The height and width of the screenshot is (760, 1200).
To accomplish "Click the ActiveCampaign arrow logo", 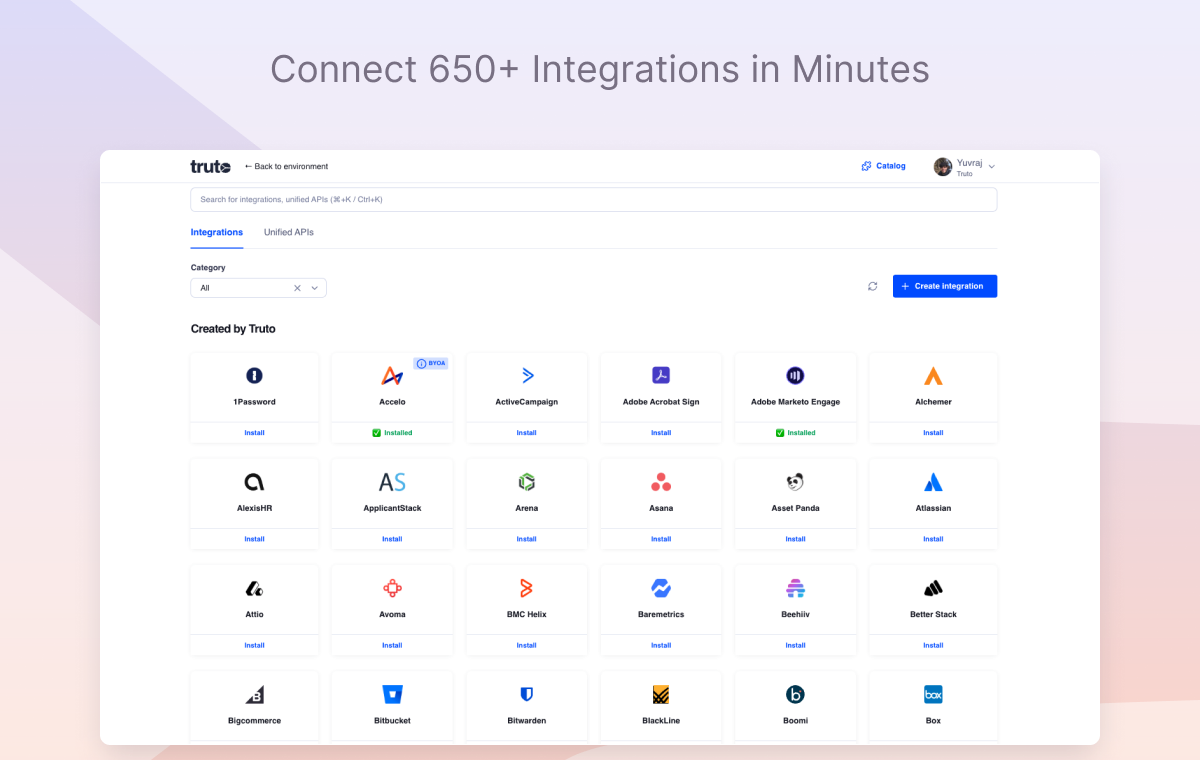I will [527, 376].
